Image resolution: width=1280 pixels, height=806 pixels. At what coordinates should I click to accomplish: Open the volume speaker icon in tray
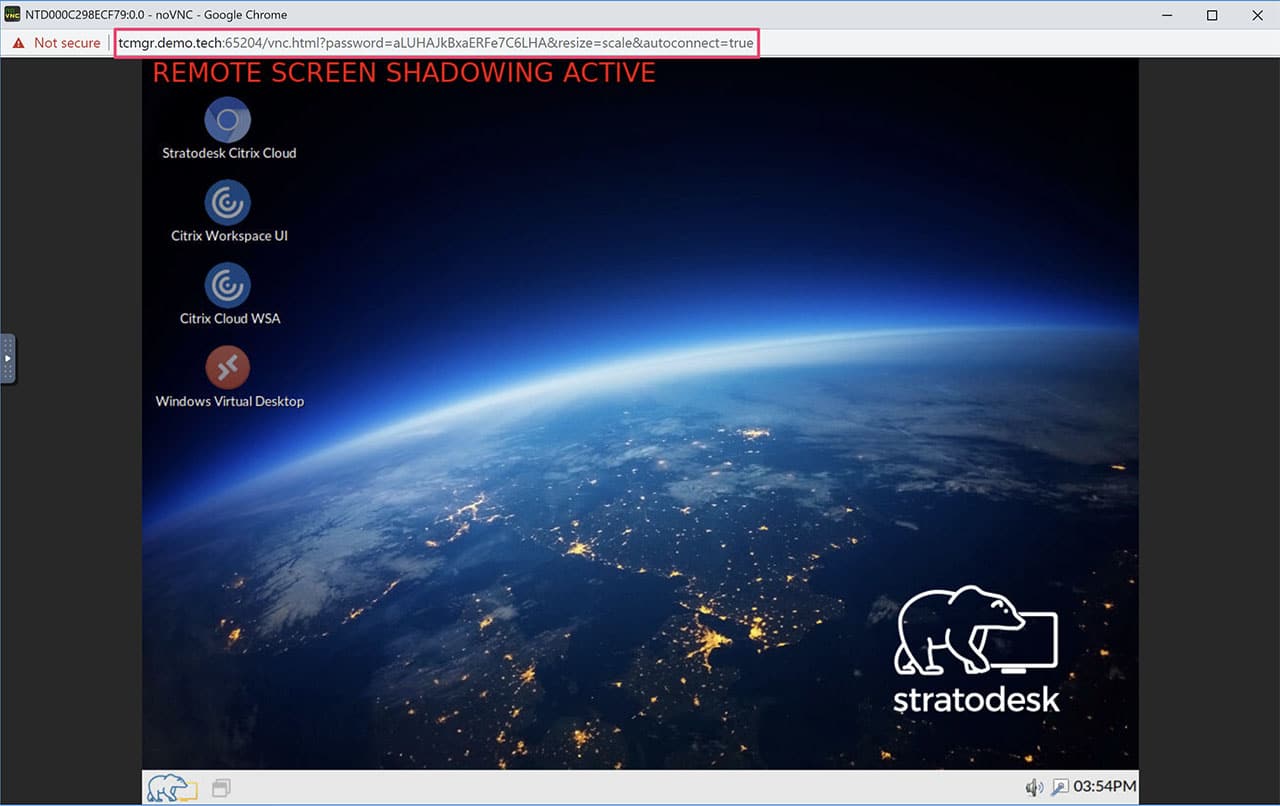point(1034,788)
